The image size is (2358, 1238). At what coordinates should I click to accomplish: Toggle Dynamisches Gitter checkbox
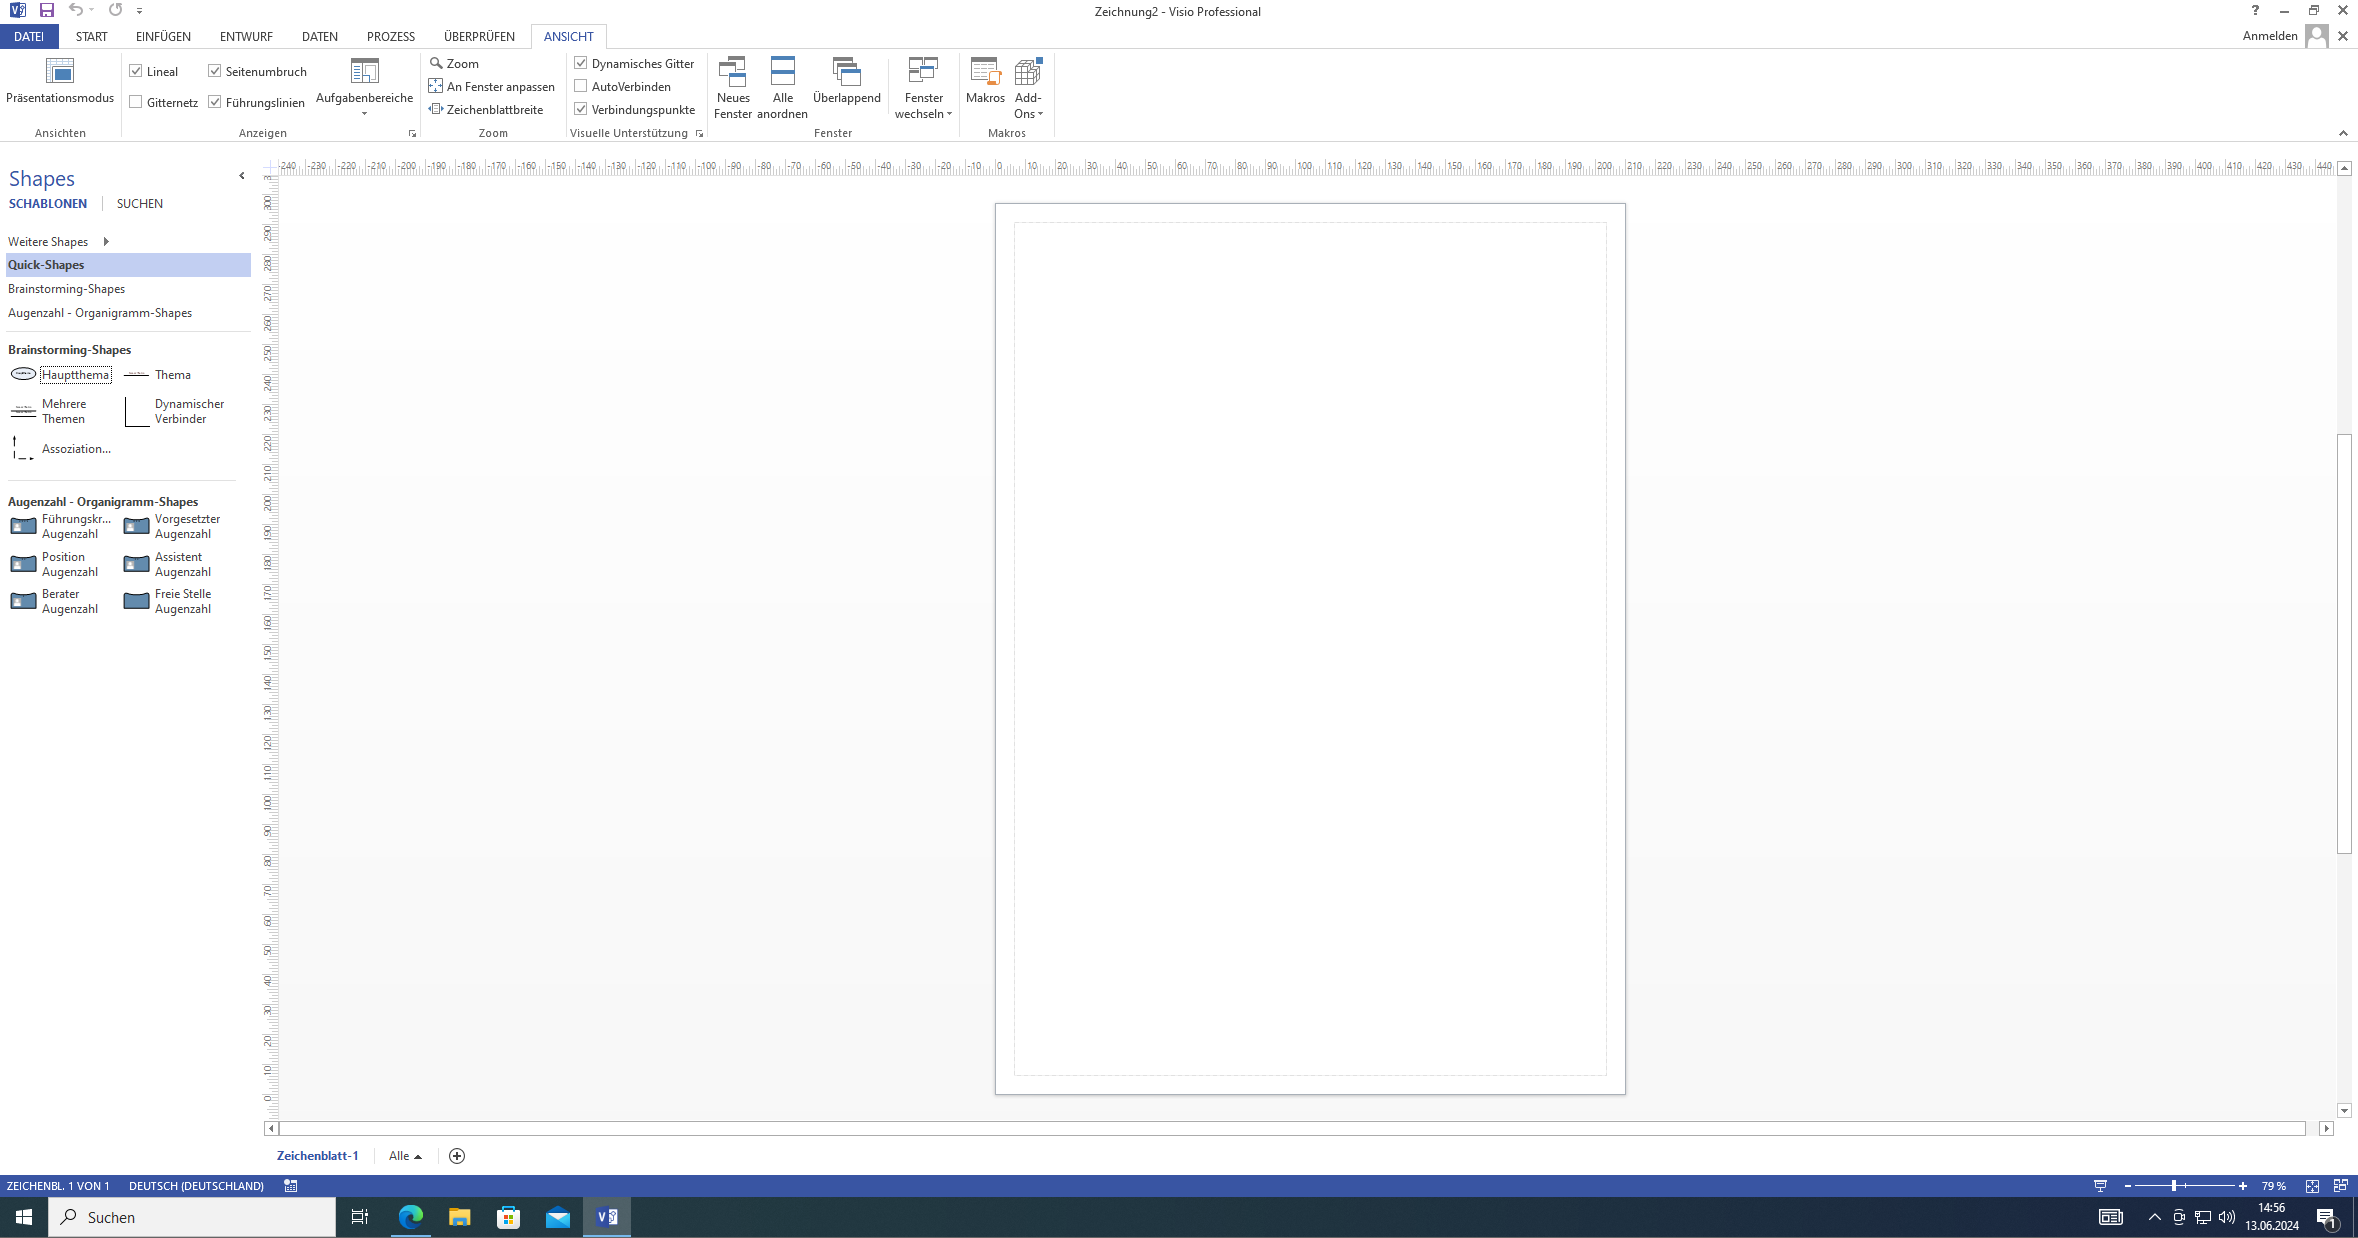580,63
